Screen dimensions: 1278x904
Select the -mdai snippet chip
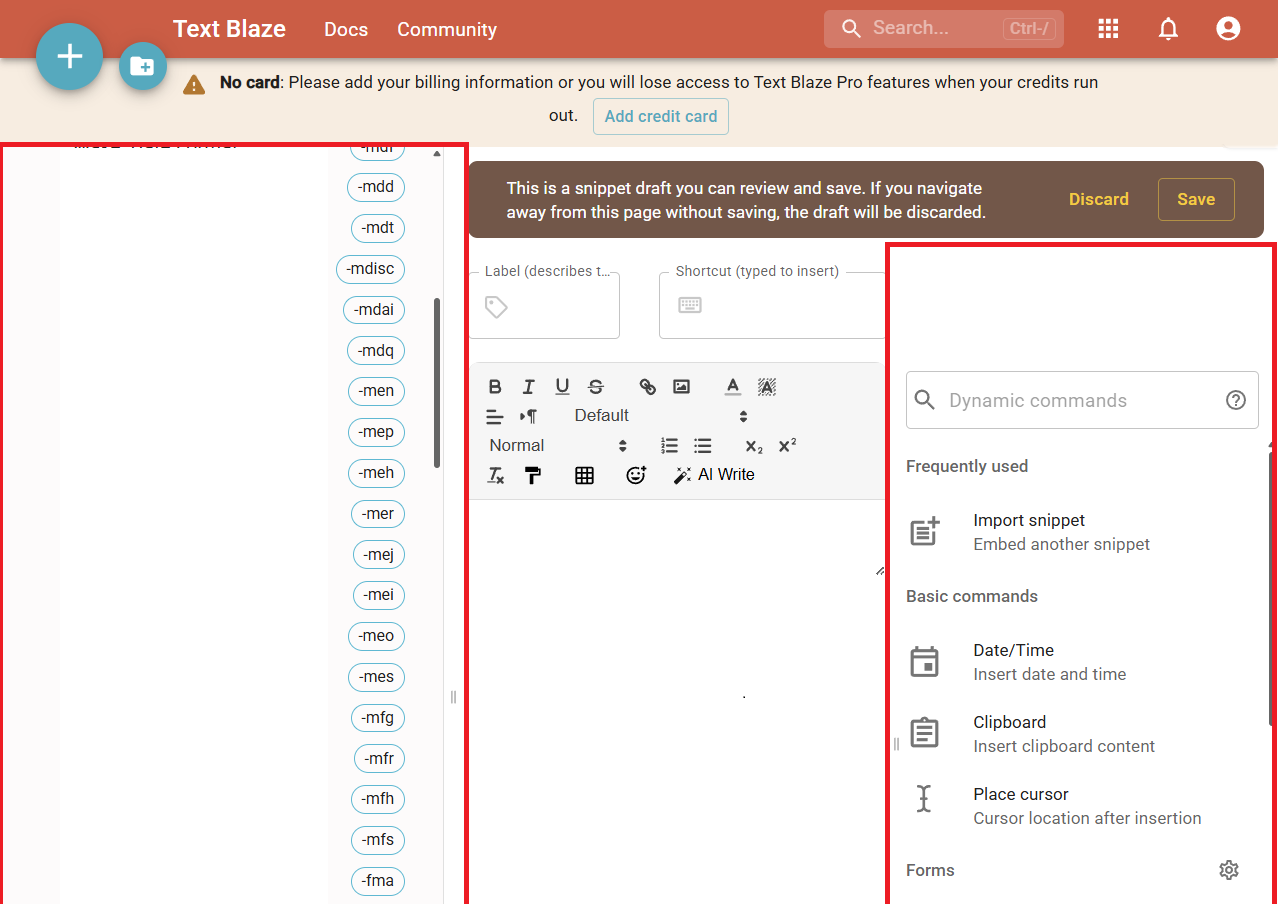pos(374,310)
